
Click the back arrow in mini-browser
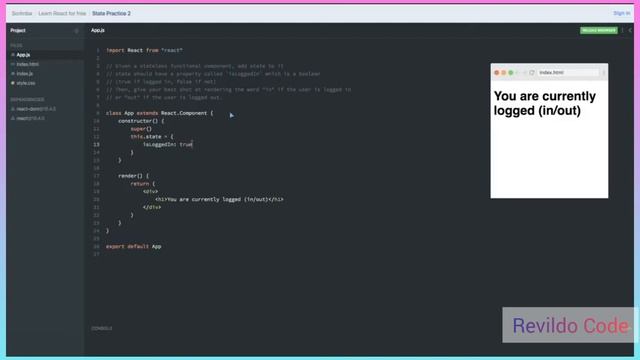518,72
